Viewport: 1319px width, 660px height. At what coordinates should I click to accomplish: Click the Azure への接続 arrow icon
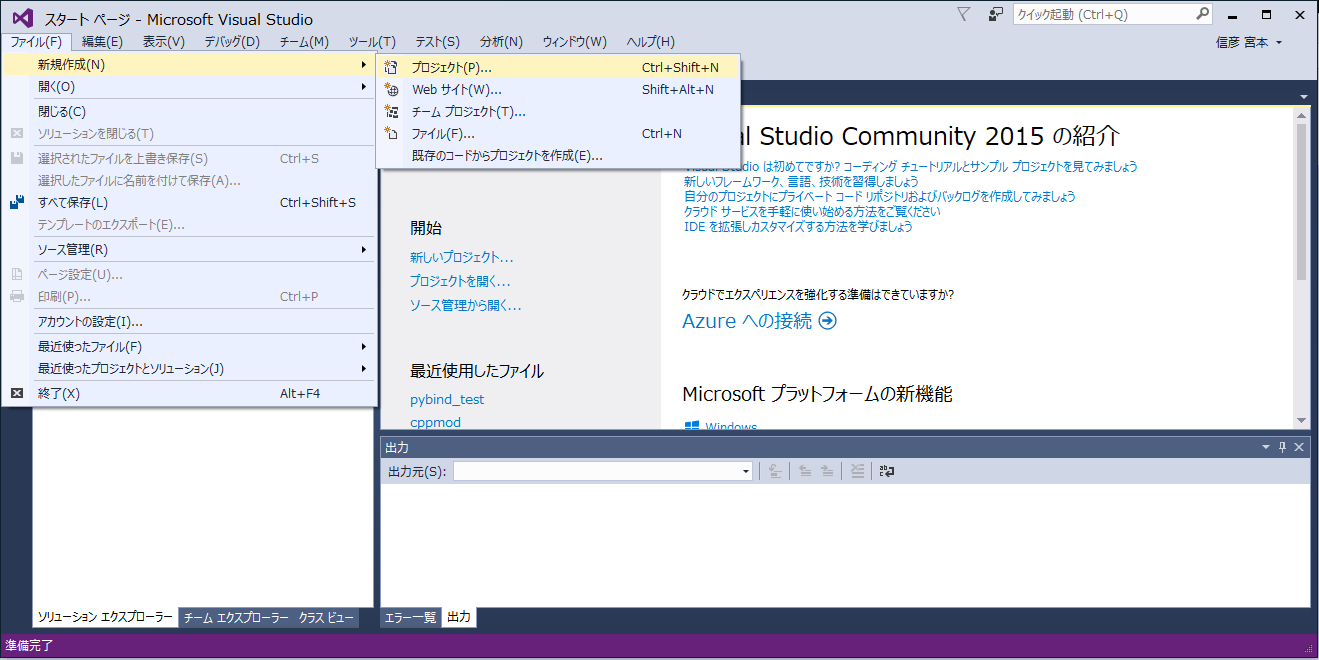pyautogui.click(x=827, y=321)
